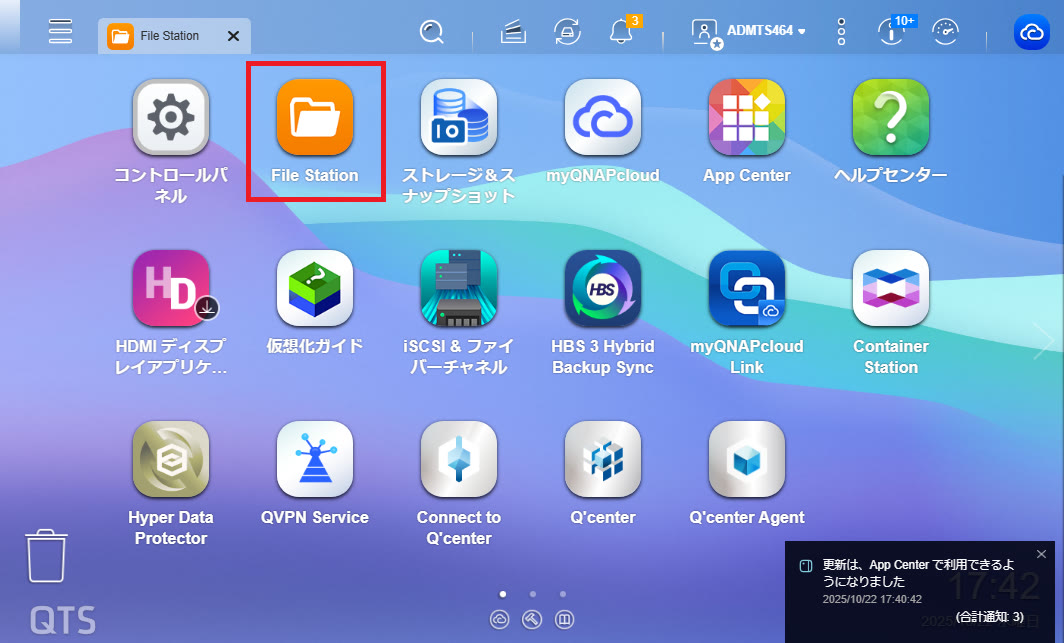Image resolution: width=1064 pixels, height=643 pixels.
Task: Switch to the File Station taskbar tab
Action: pos(165,36)
